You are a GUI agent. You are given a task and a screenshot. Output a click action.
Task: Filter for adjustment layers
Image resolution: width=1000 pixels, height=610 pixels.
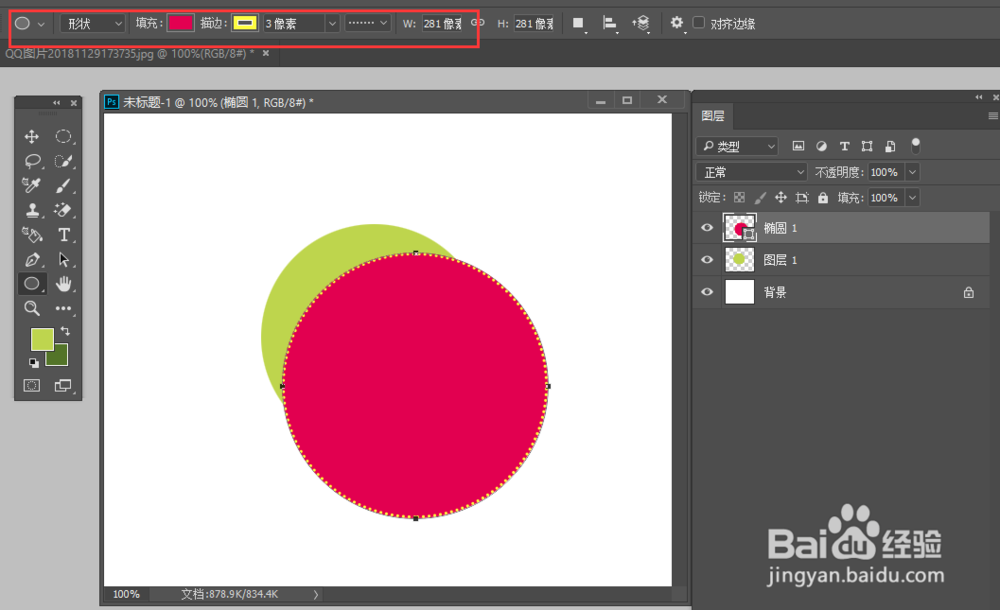click(x=821, y=146)
